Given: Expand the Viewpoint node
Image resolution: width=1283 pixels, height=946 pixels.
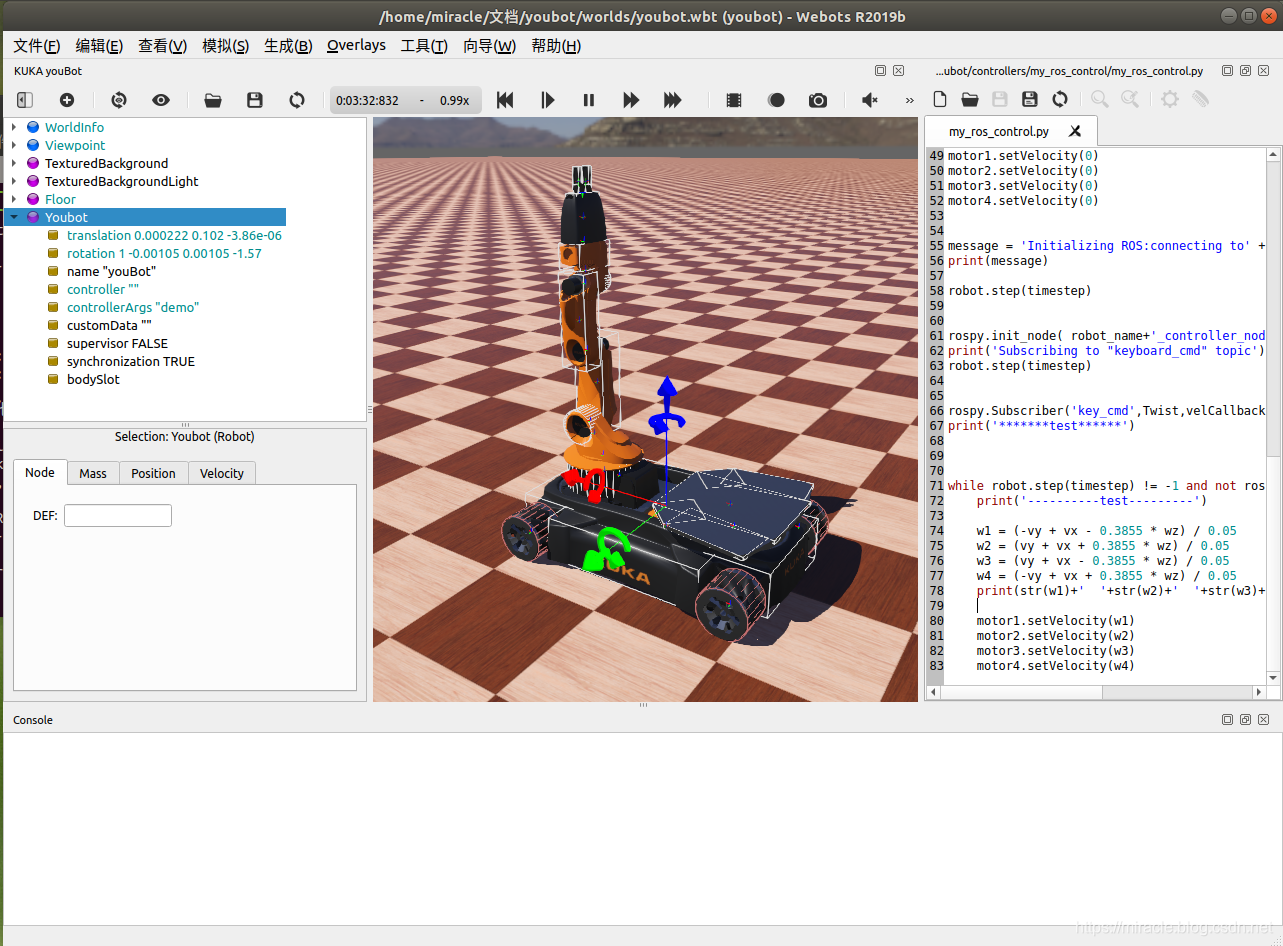Looking at the screenshot, I should click(14, 145).
